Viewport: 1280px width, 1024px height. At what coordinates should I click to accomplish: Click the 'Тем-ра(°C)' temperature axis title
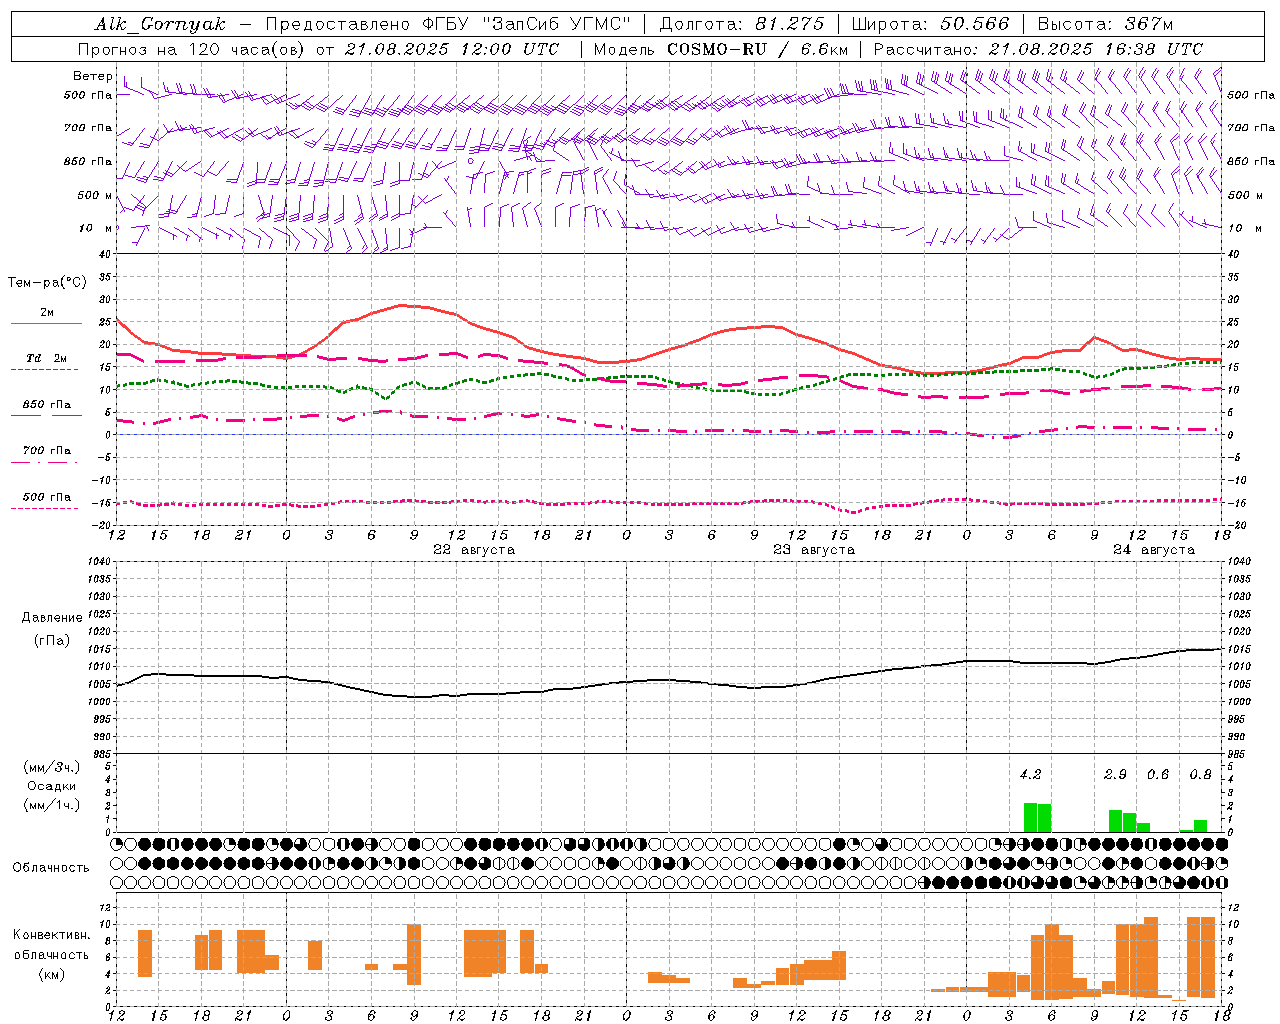coord(47,283)
